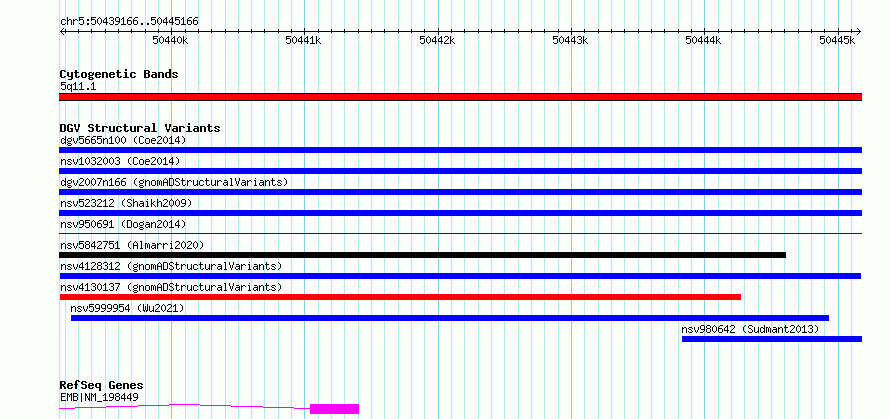Select the nsv5999954 (Wu2021) variant bar
The image size is (890, 419).
450,318
